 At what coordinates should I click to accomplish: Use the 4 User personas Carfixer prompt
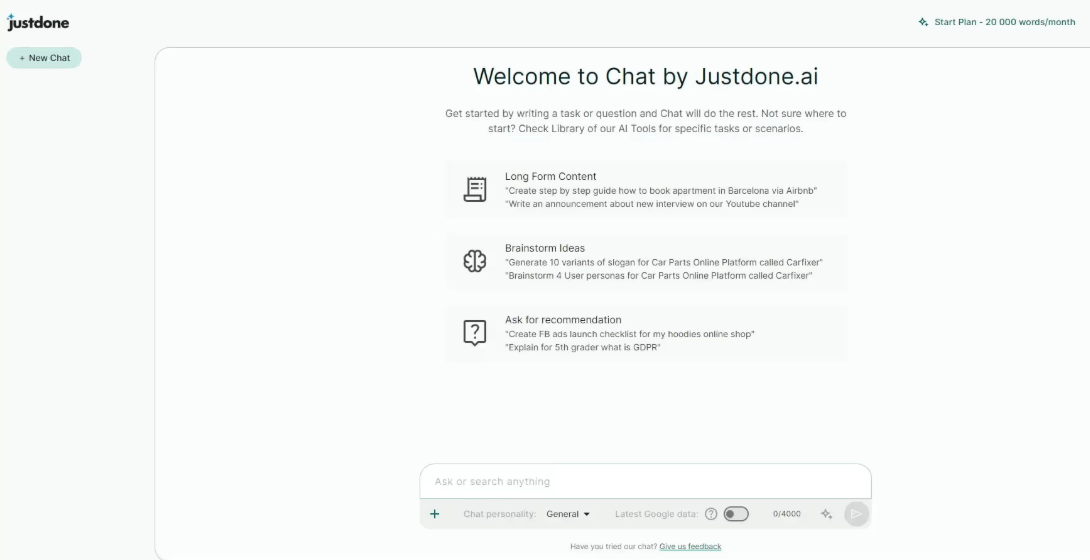point(659,276)
